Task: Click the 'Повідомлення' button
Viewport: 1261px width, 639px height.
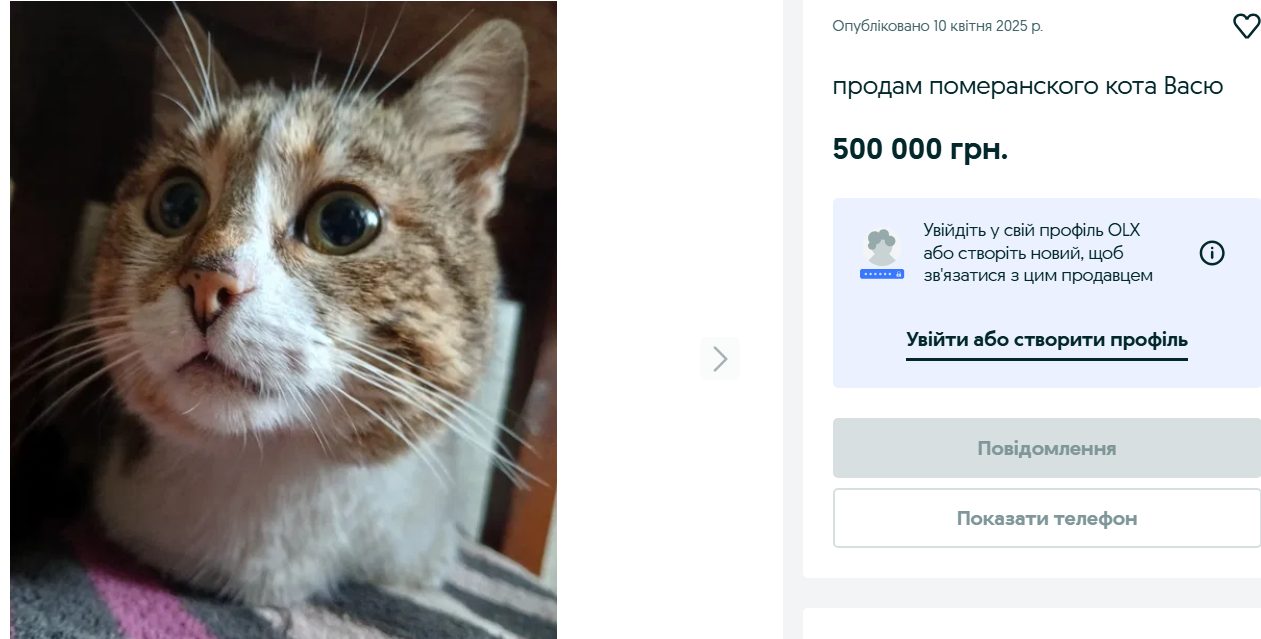Action: click(x=1047, y=448)
